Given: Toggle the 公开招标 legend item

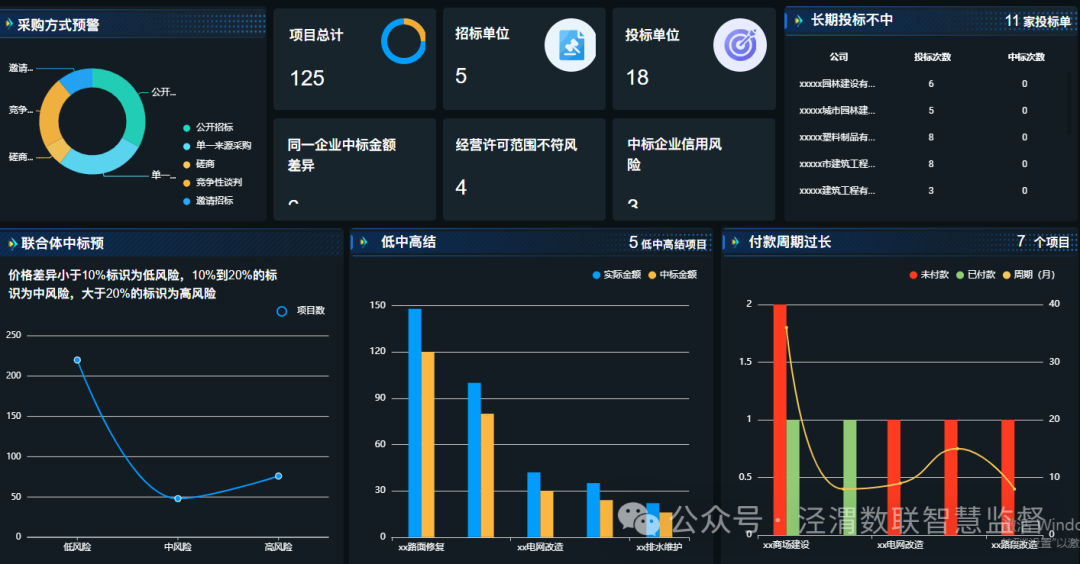Looking at the screenshot, I should tap(208, 127).
